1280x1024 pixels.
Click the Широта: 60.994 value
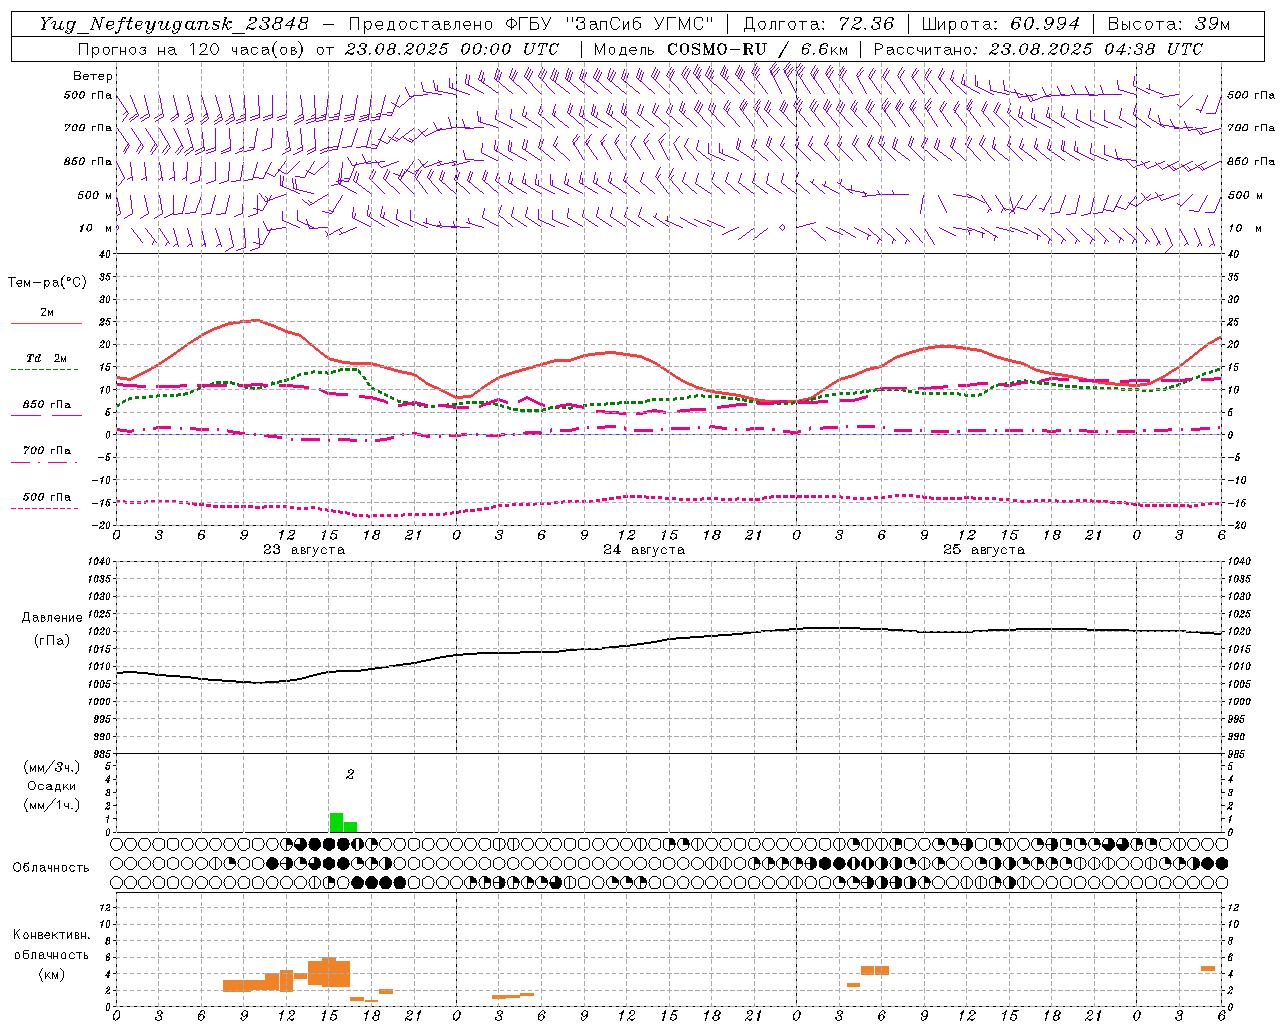pos(1001,24)
